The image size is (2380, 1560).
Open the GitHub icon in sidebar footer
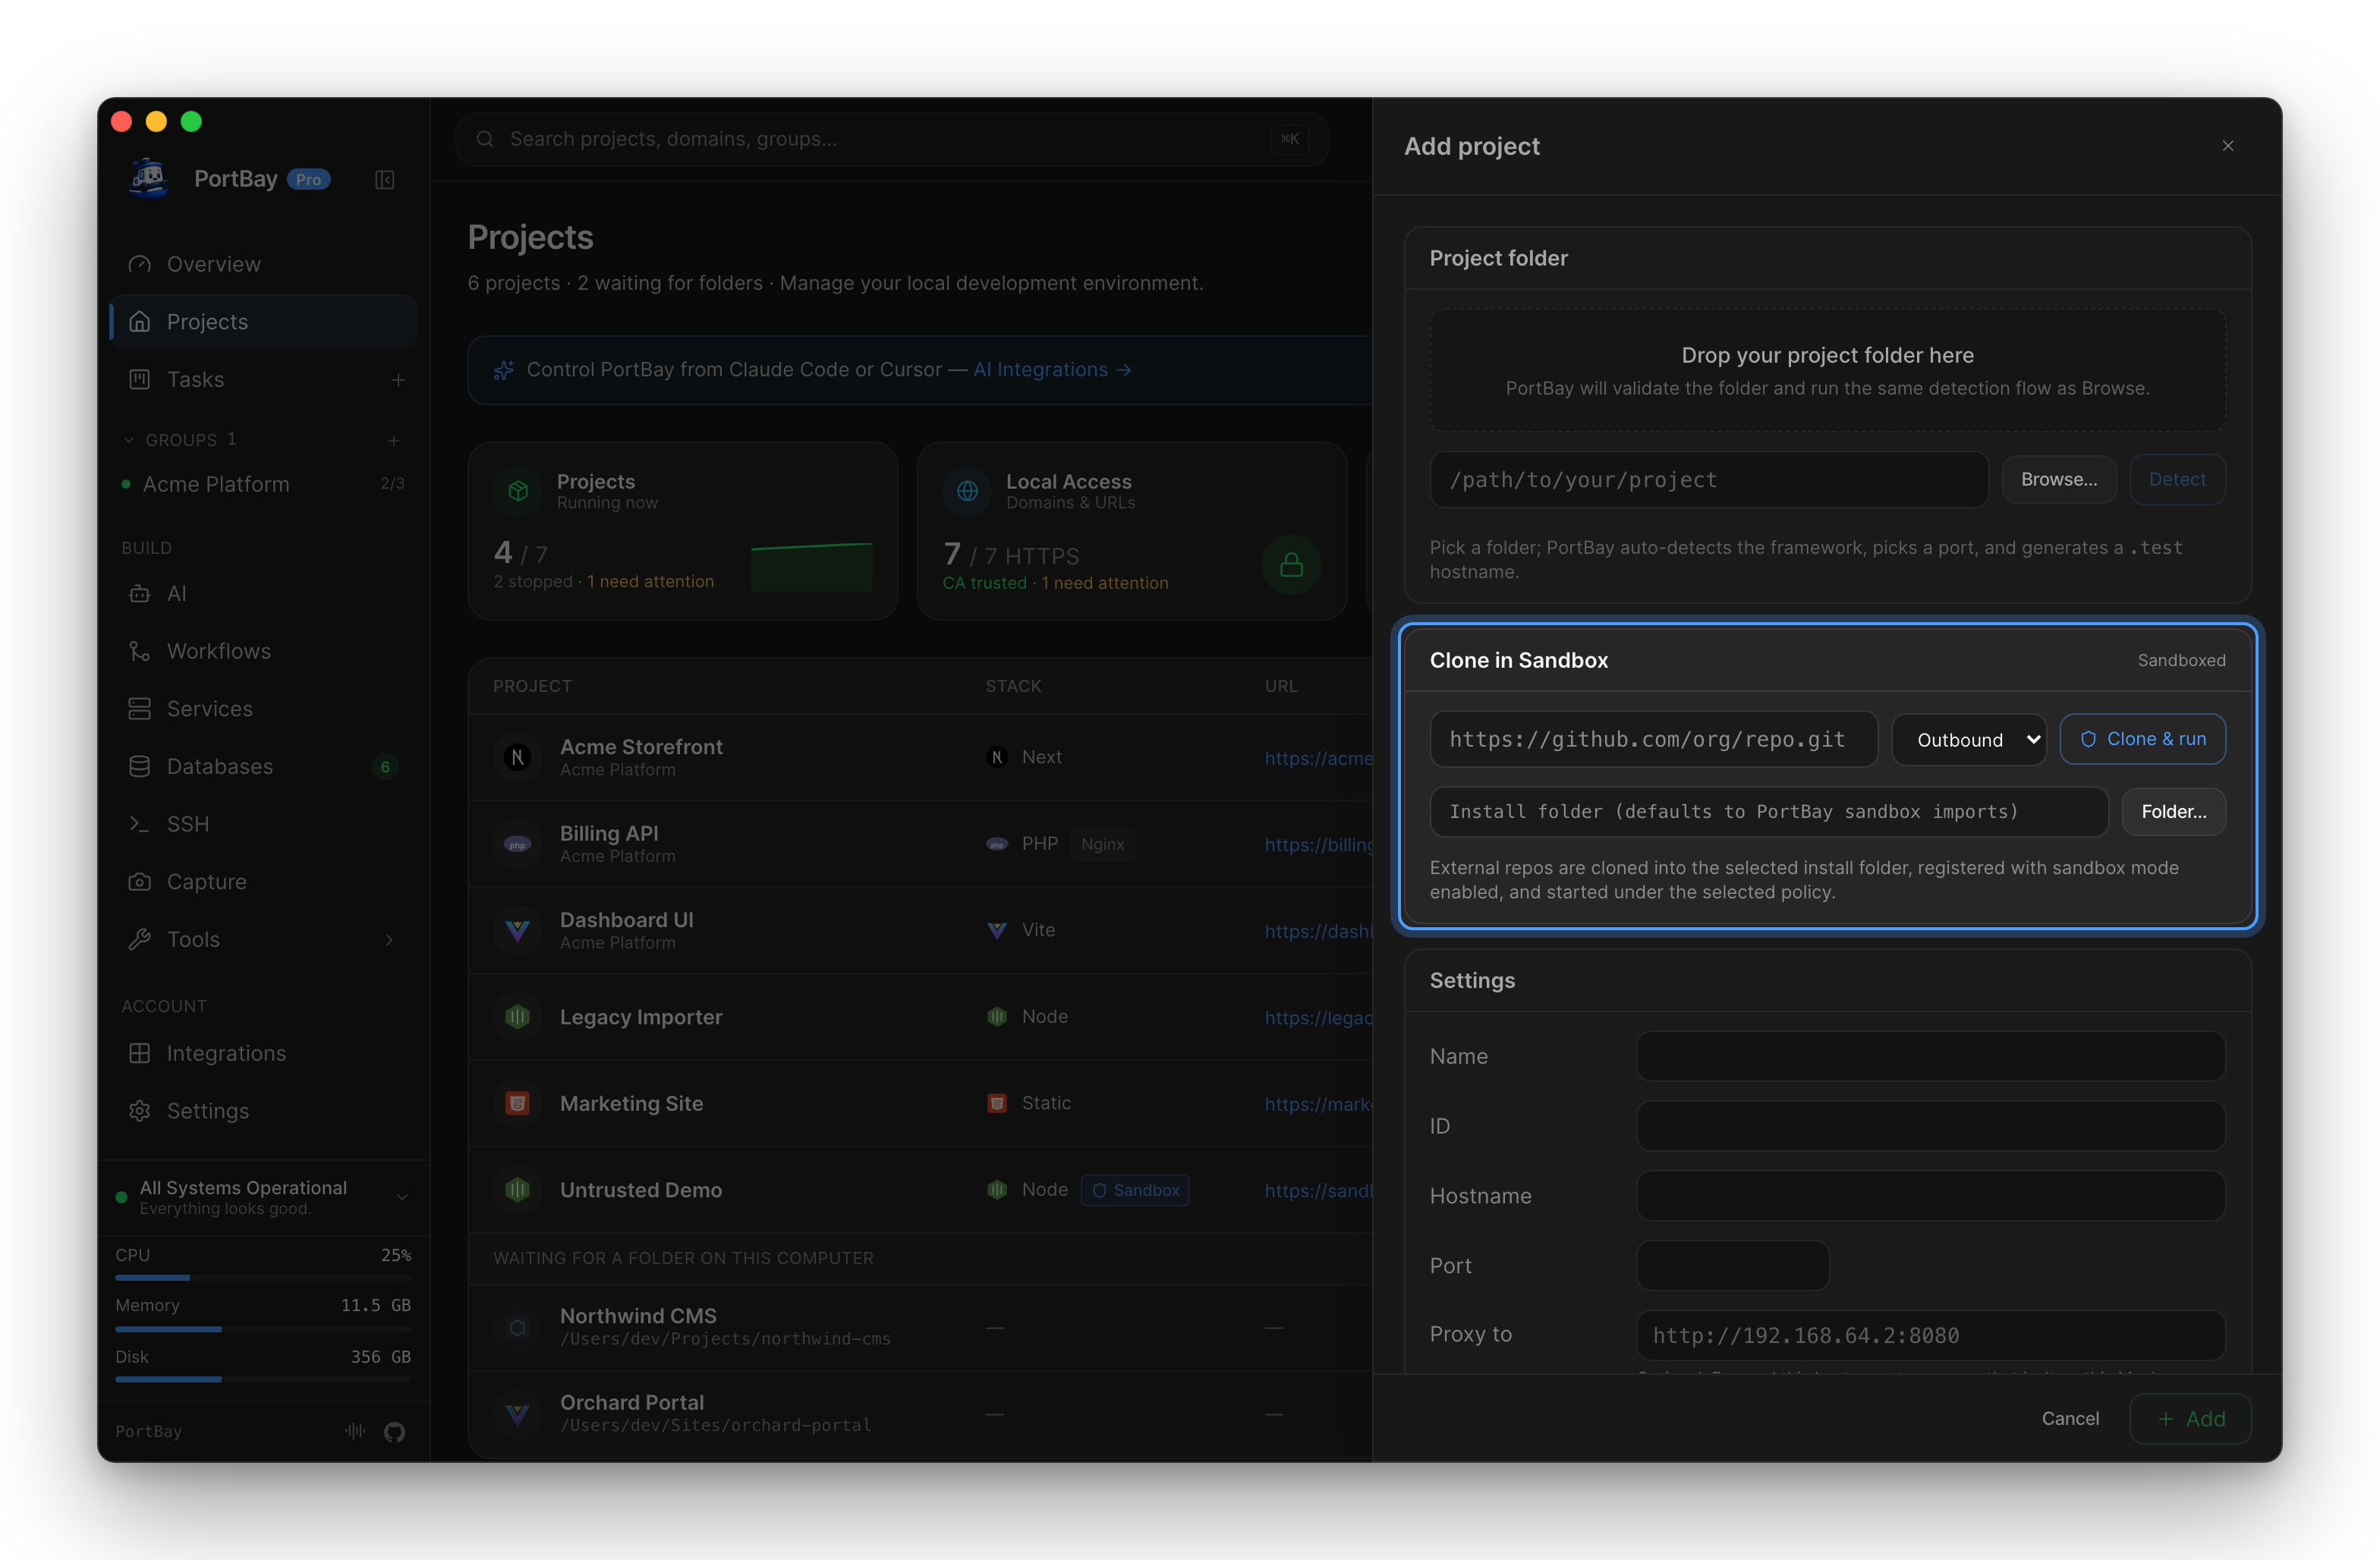[x=394, y=1431]
